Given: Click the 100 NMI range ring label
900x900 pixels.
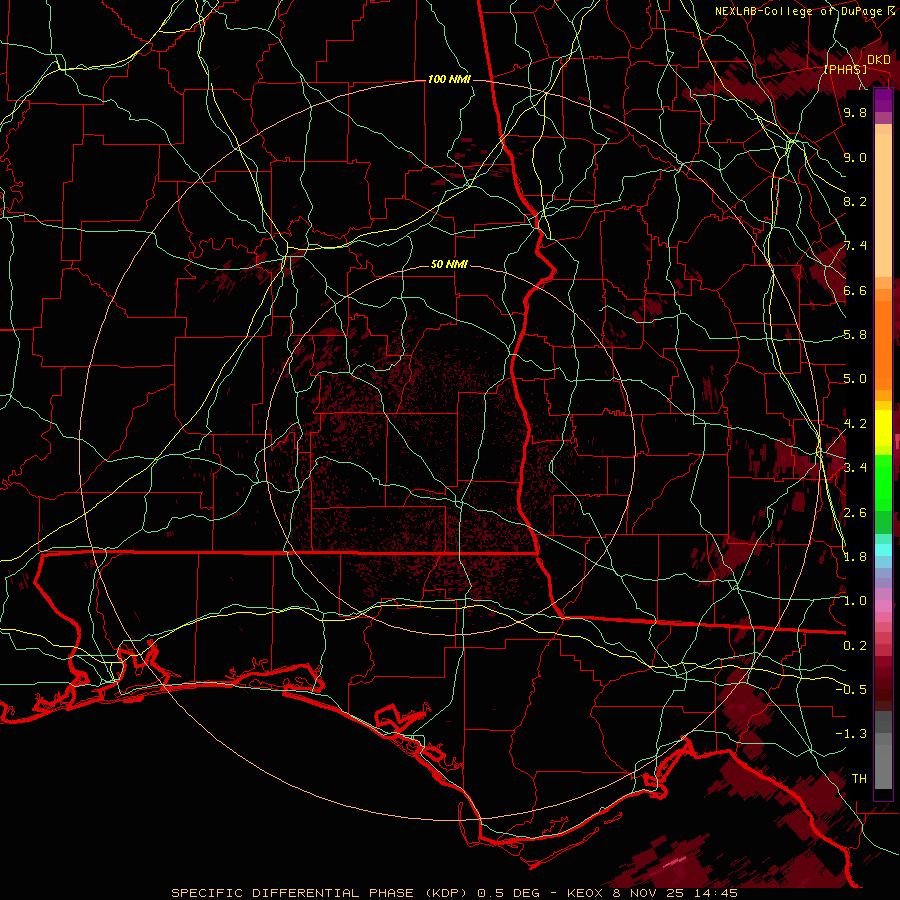Looking at the screenshot, I should point(449,79).
